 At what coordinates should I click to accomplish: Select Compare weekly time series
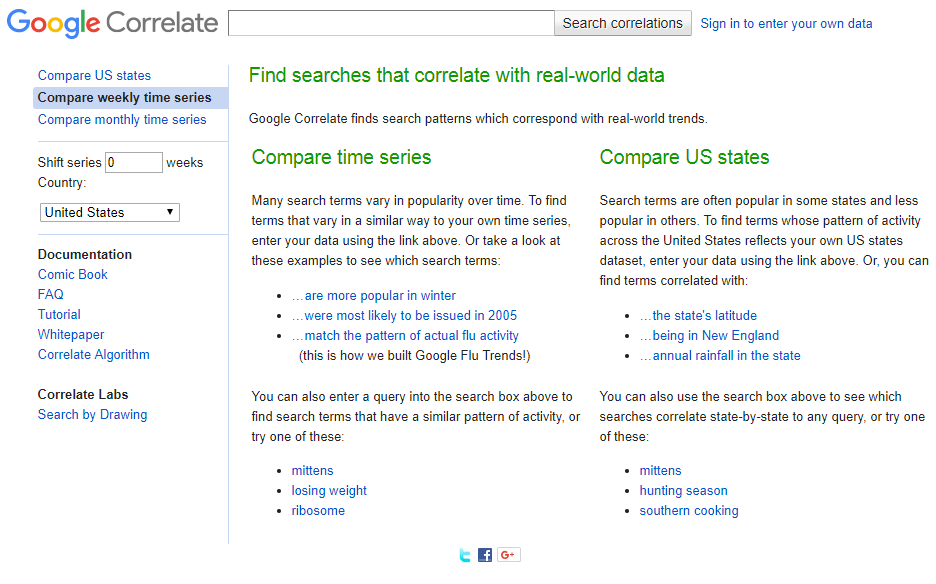coord(124,97)
